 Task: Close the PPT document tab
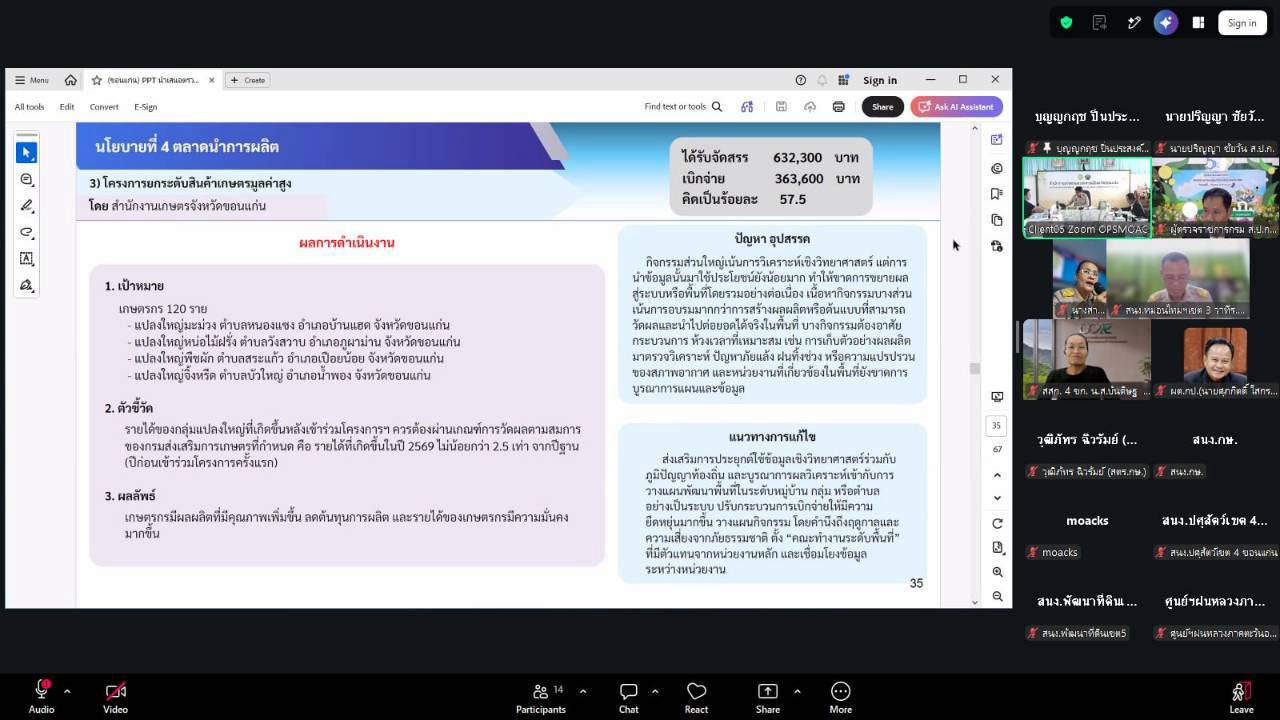tap(212, 80)
